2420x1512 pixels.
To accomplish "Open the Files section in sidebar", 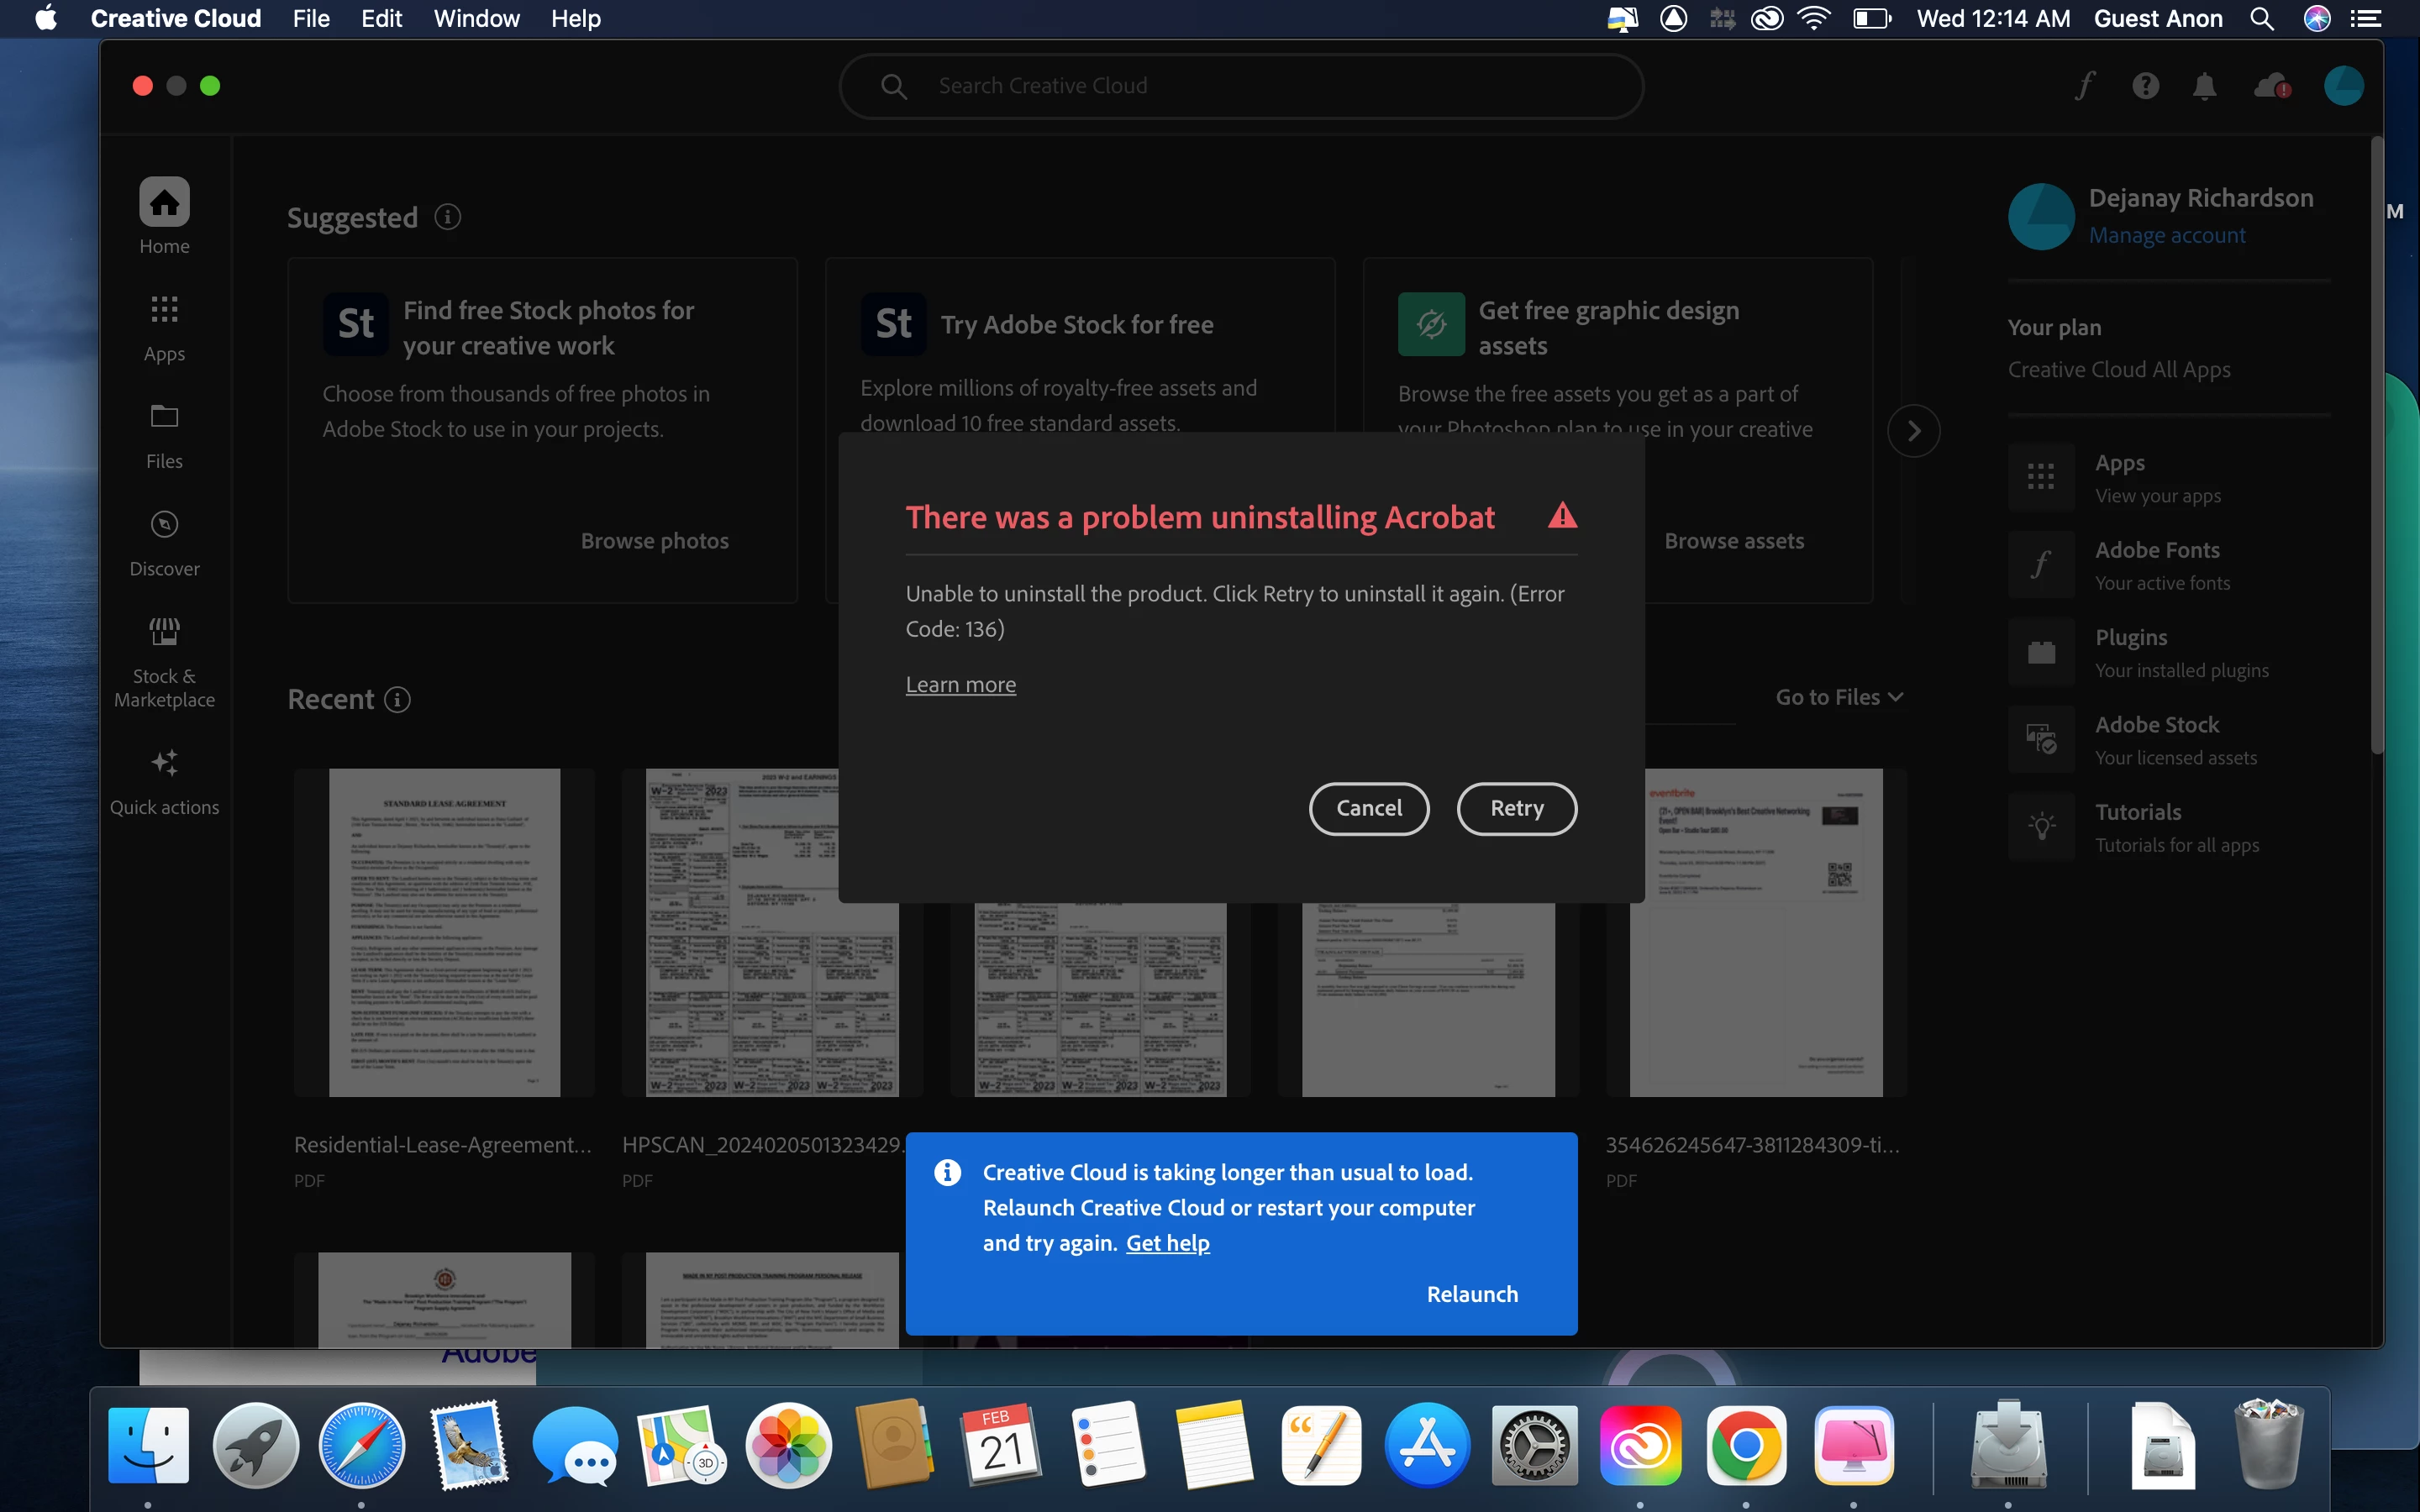I will pos(164,435).
